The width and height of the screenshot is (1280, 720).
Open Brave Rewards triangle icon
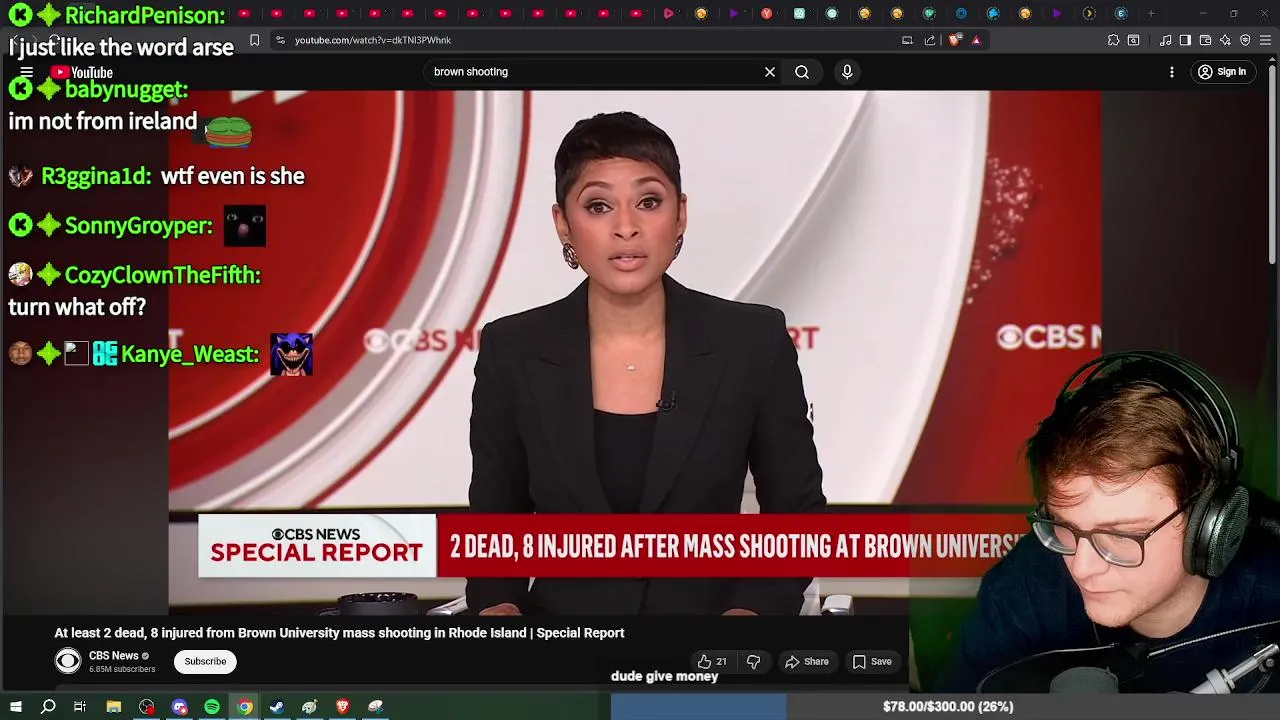tap(976, 40)
